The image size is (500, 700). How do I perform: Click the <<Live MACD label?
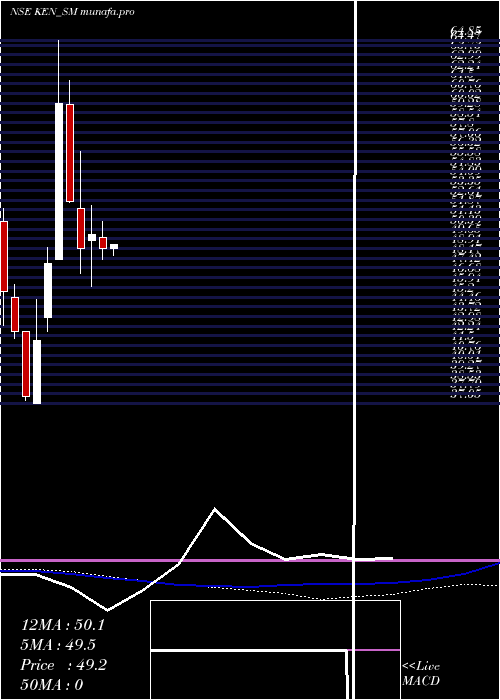pyautogui.click(x=421, y=674)
